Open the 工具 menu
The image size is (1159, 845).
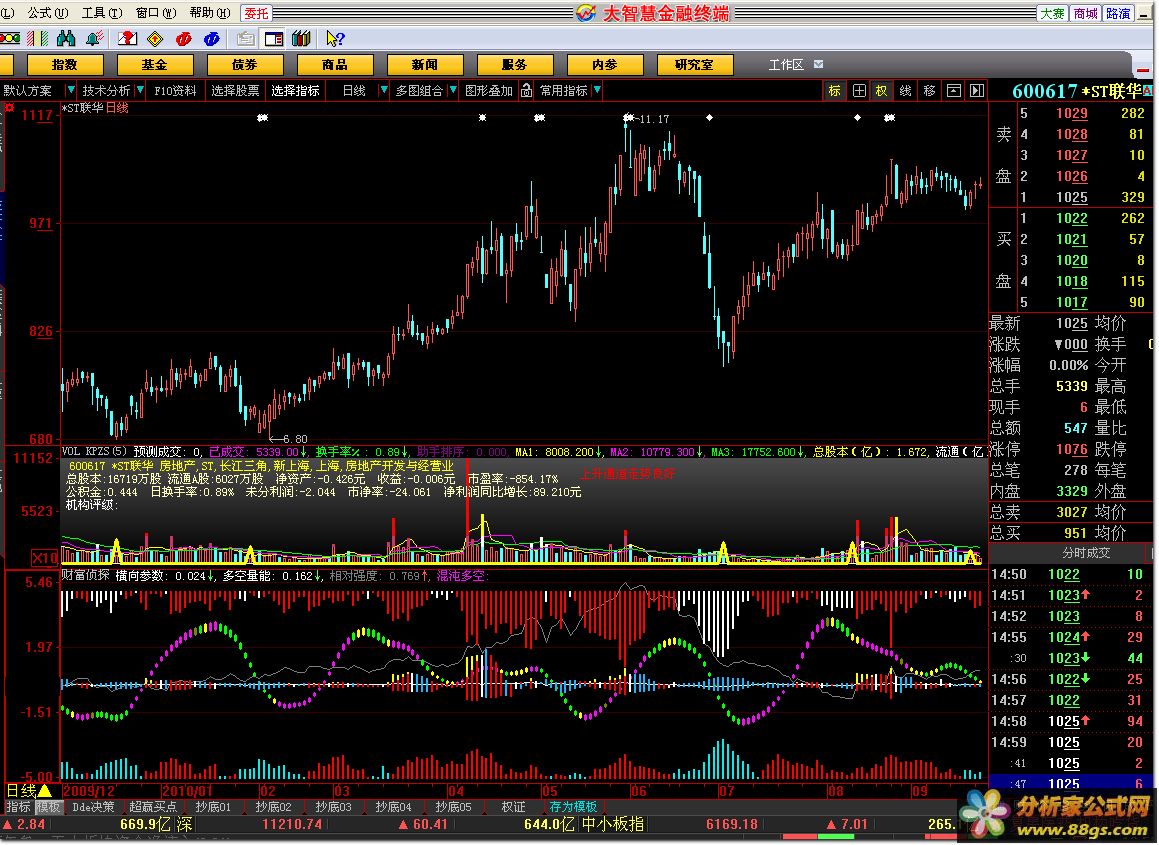tap(102, 13)
